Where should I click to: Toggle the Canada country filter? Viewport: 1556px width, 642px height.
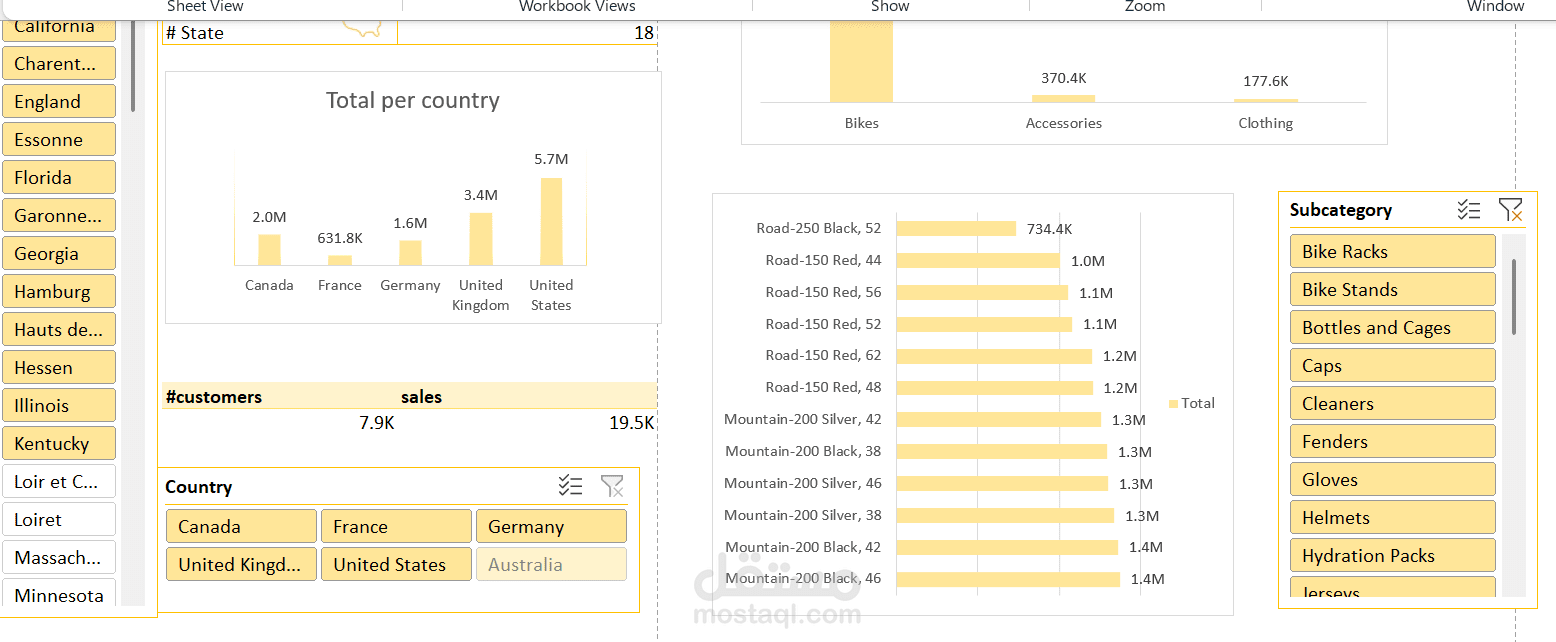(x=241, y=526)
